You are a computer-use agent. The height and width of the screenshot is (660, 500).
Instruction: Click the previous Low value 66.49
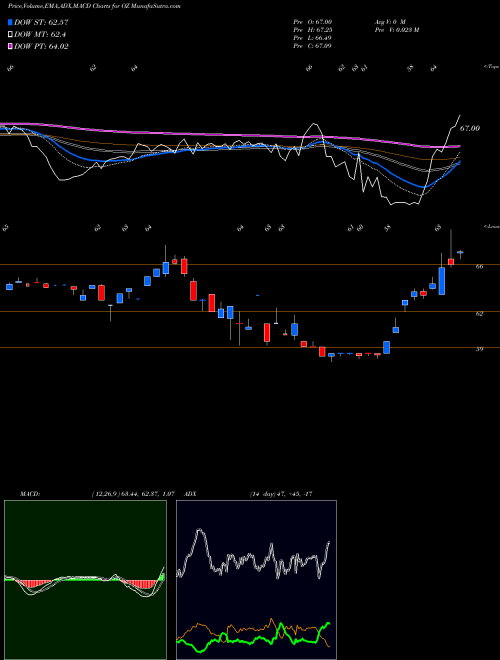click(323, 38)
